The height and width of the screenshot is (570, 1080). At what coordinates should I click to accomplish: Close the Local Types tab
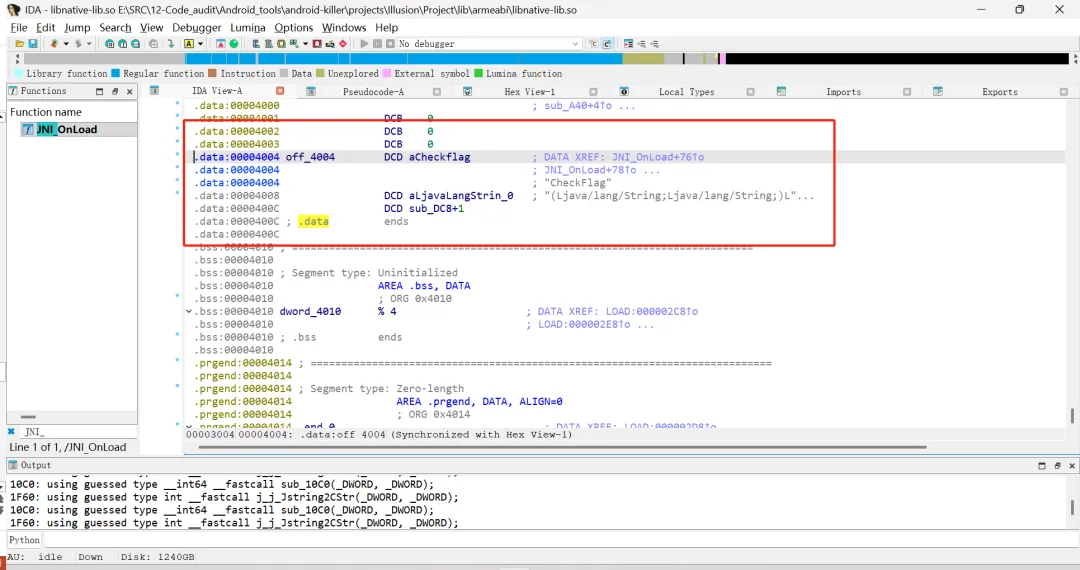click(x=750, y=92)
